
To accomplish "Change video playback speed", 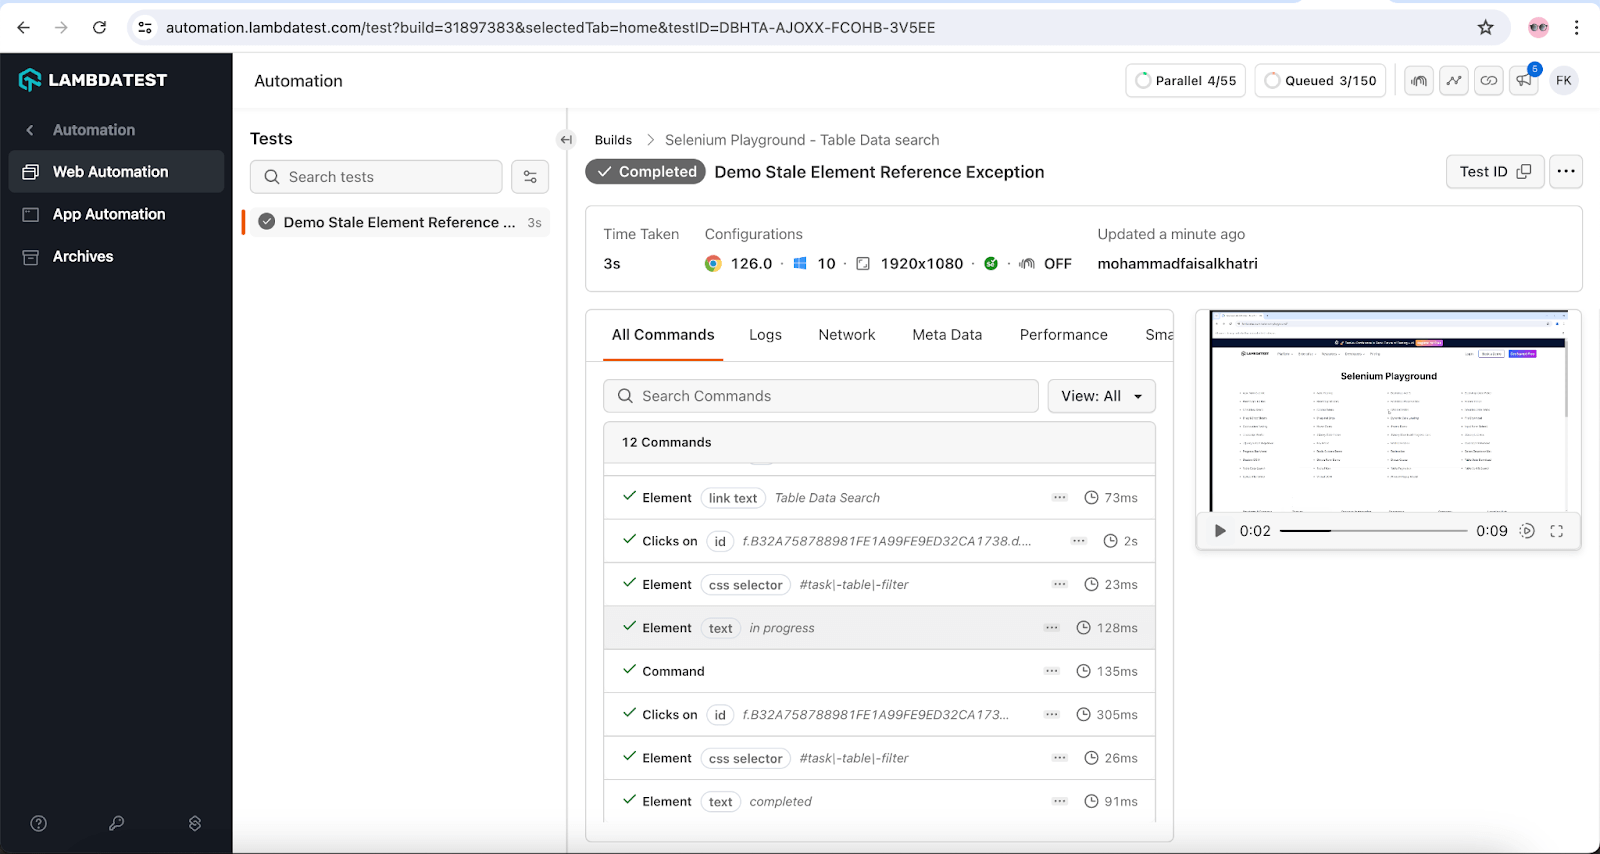I will (x=1527, y=531).
